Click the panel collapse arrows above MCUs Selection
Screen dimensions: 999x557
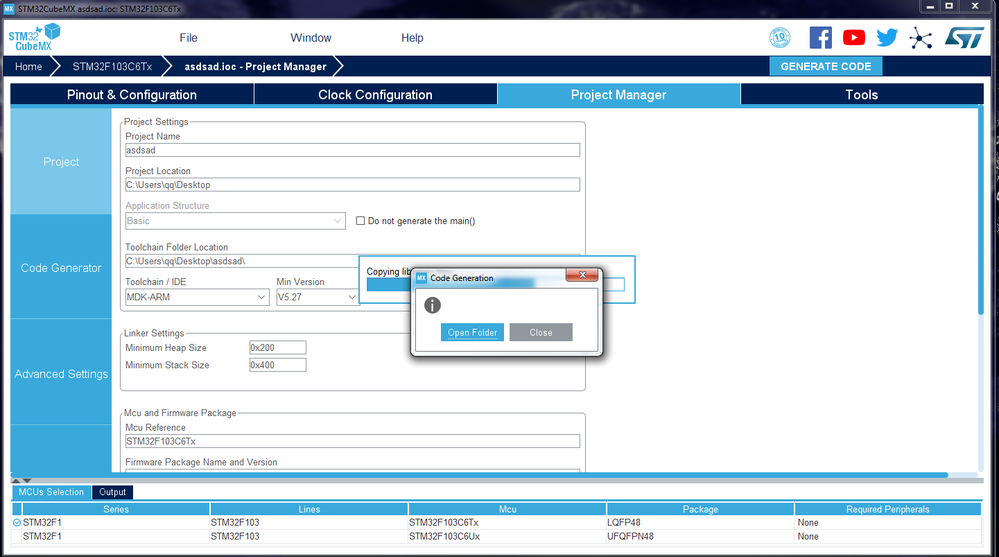[x=22, y=480]
